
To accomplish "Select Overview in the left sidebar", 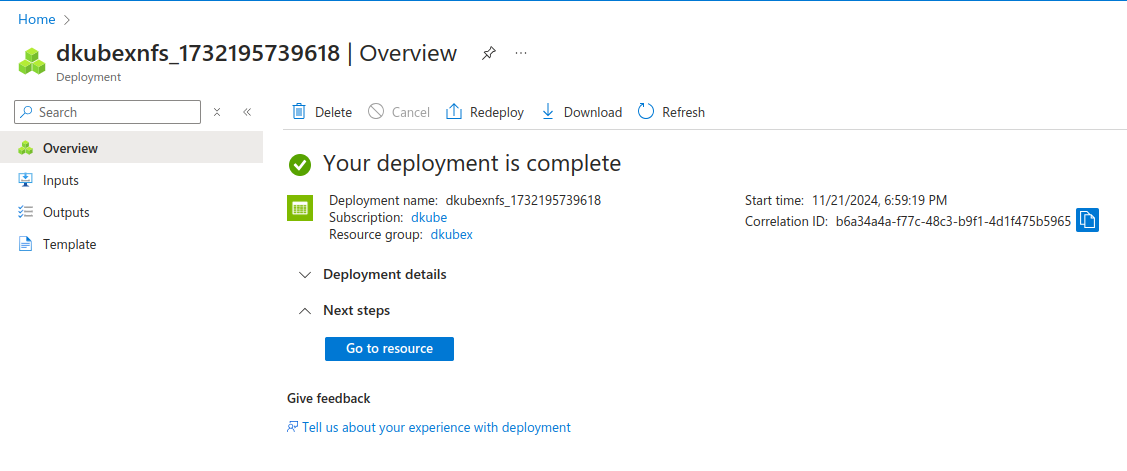I will point(70,148).
